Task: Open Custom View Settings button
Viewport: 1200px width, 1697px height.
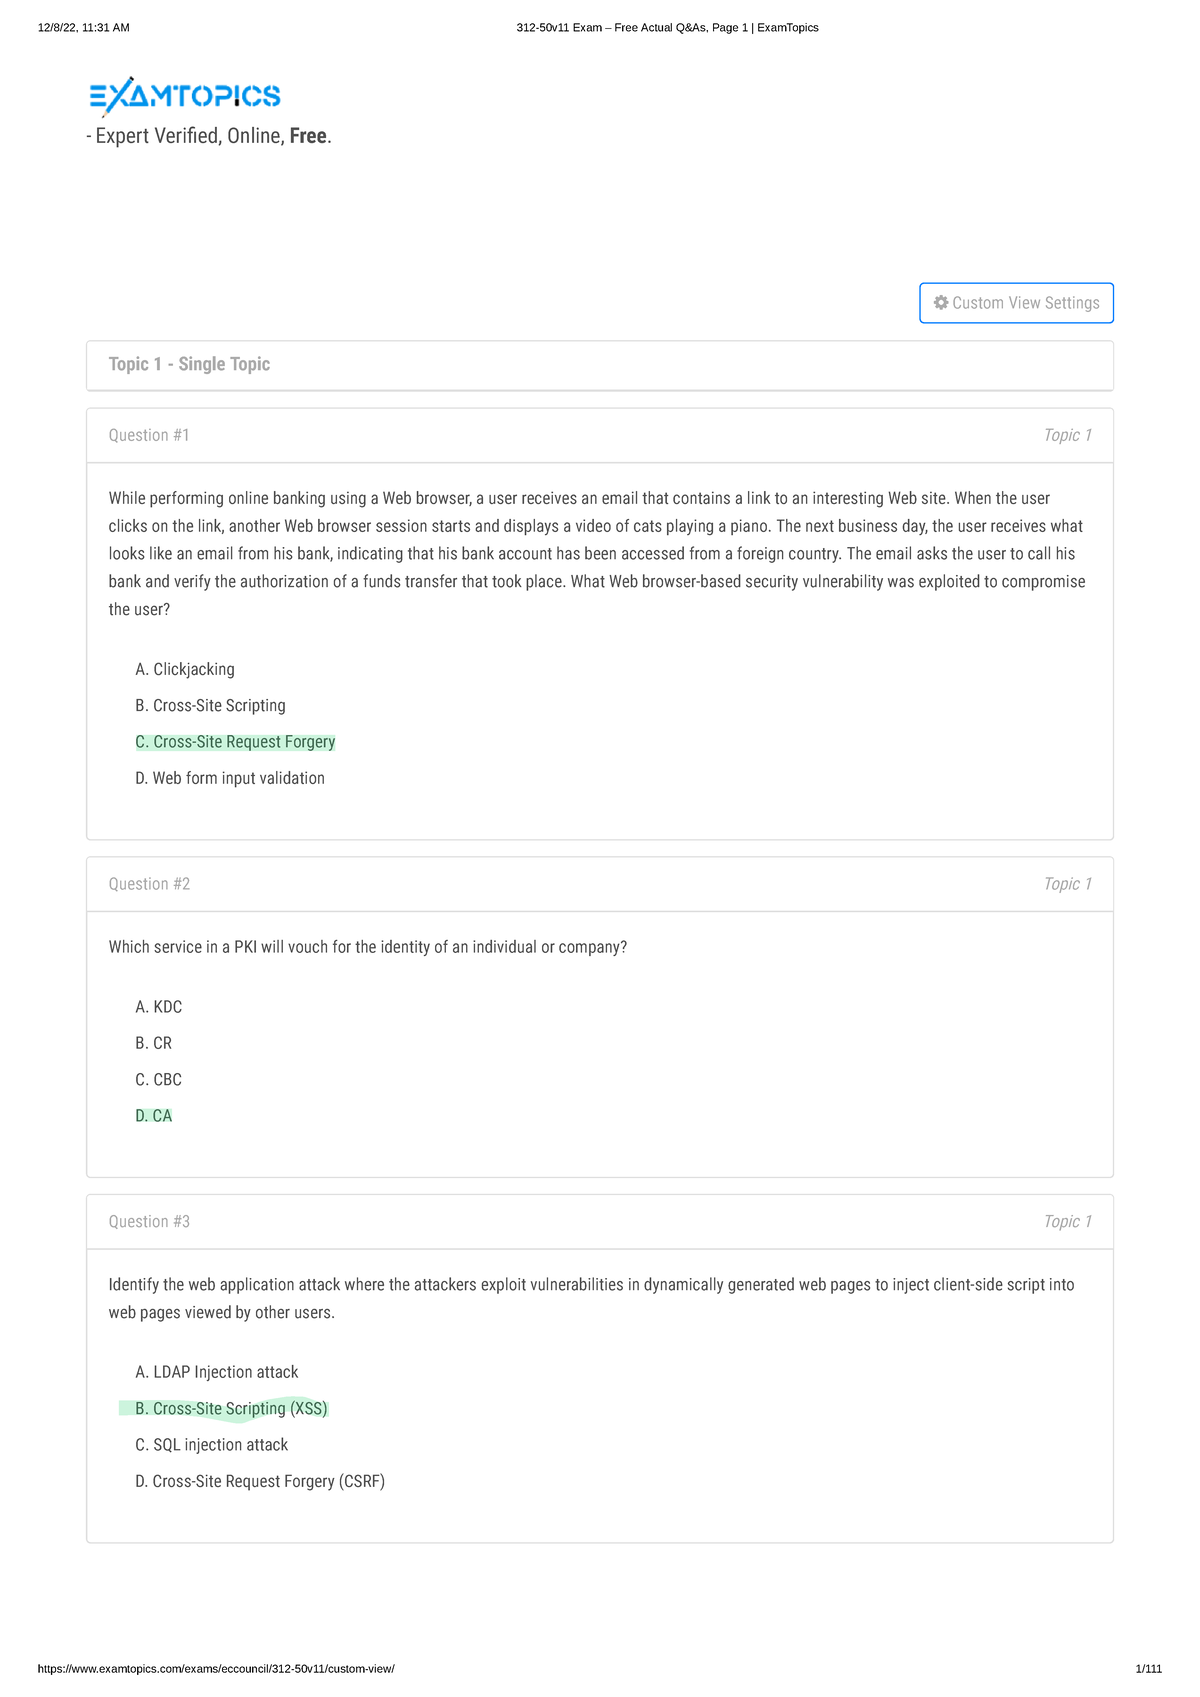Action: pos(1016,303)
